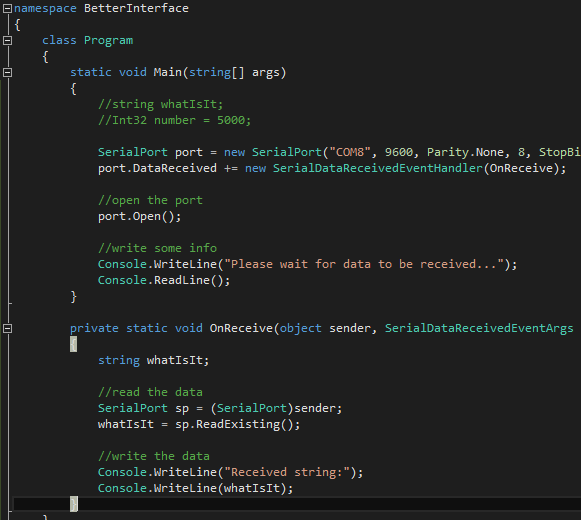Image resolution: width=581 pixels, height=520 pixels.
Task: Collapse the OnReceive method block
Action: (7, 328)
